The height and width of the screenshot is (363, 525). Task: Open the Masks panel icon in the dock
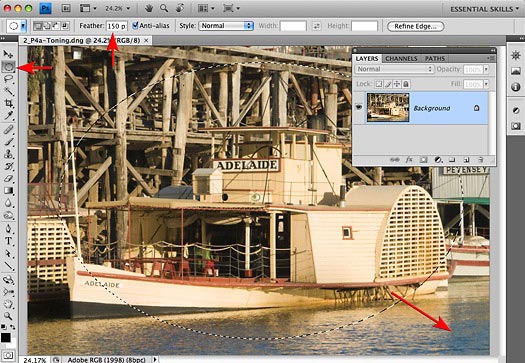tap(516, 126)
